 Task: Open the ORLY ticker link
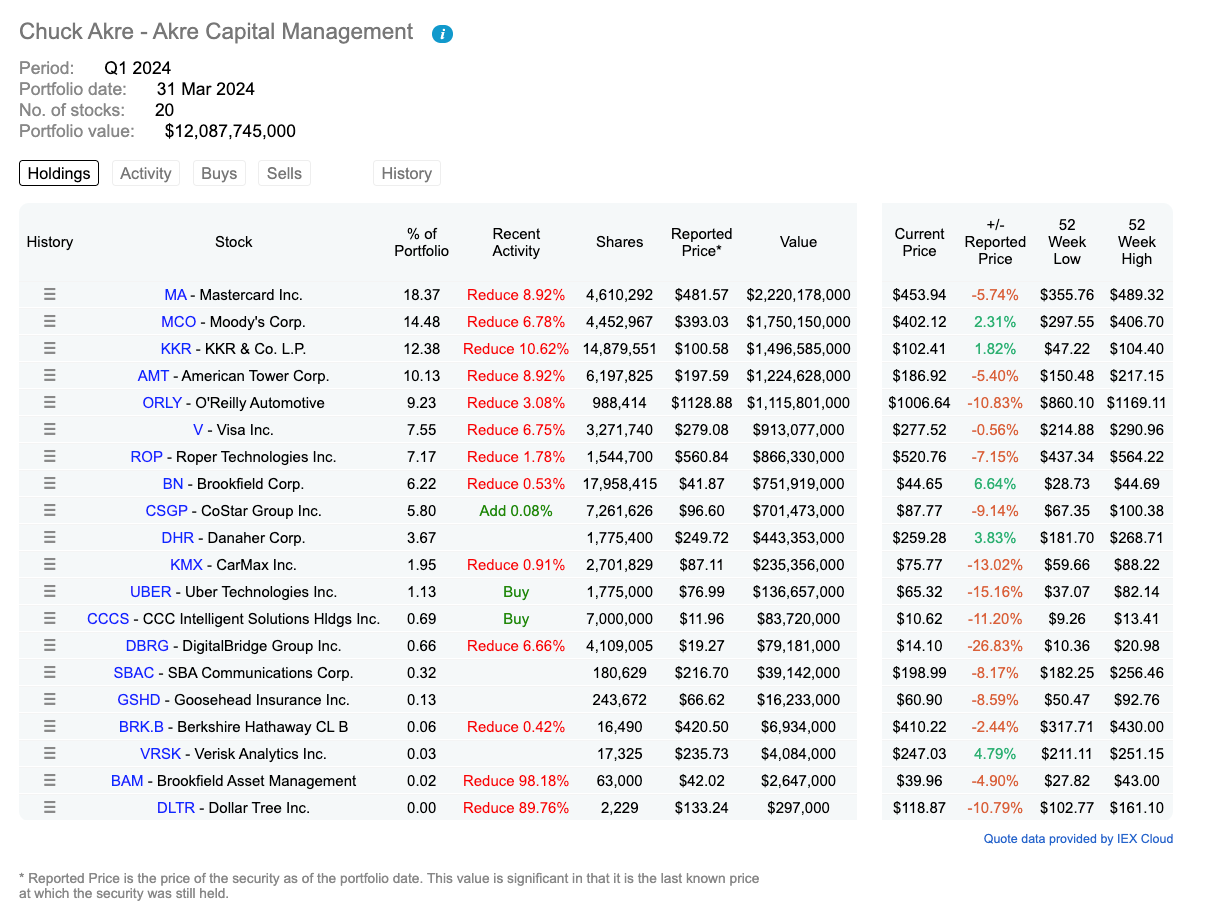(162, 403)
